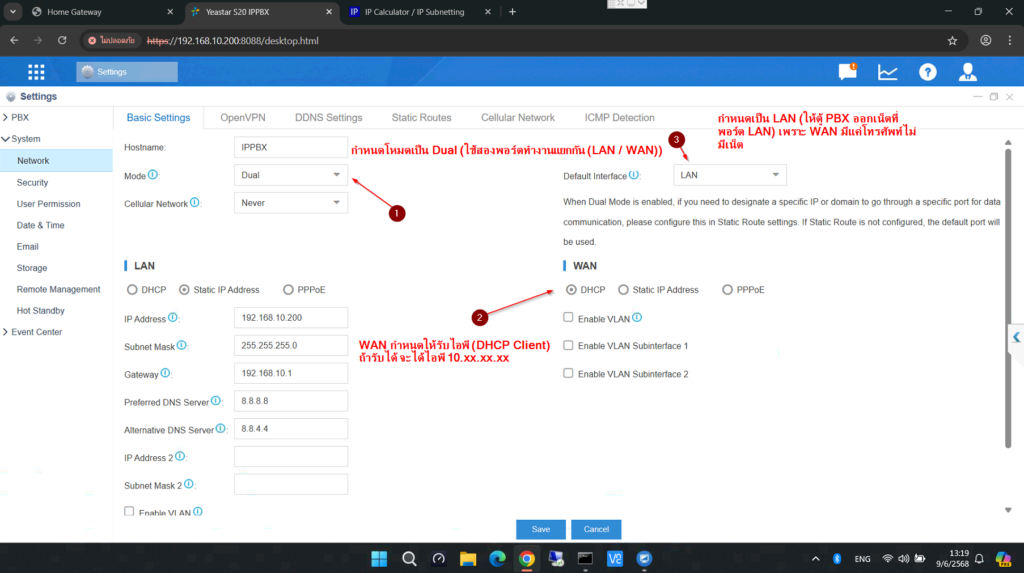Click the Preferred DNS Server info icon
Viewport: 1024px width, 573px height.
[216, 401]
